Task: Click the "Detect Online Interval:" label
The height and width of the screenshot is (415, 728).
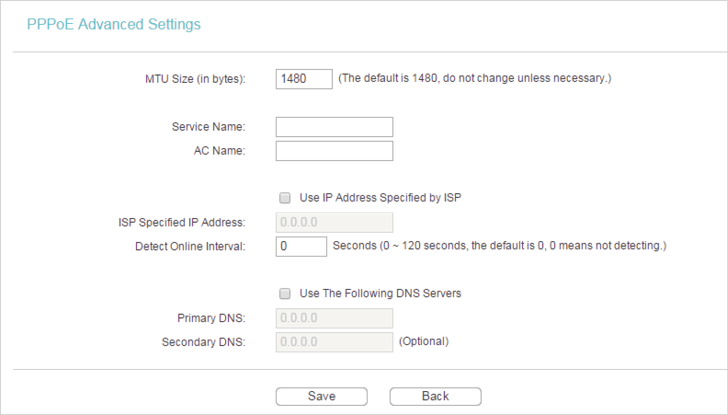Action: pos(190,246)
